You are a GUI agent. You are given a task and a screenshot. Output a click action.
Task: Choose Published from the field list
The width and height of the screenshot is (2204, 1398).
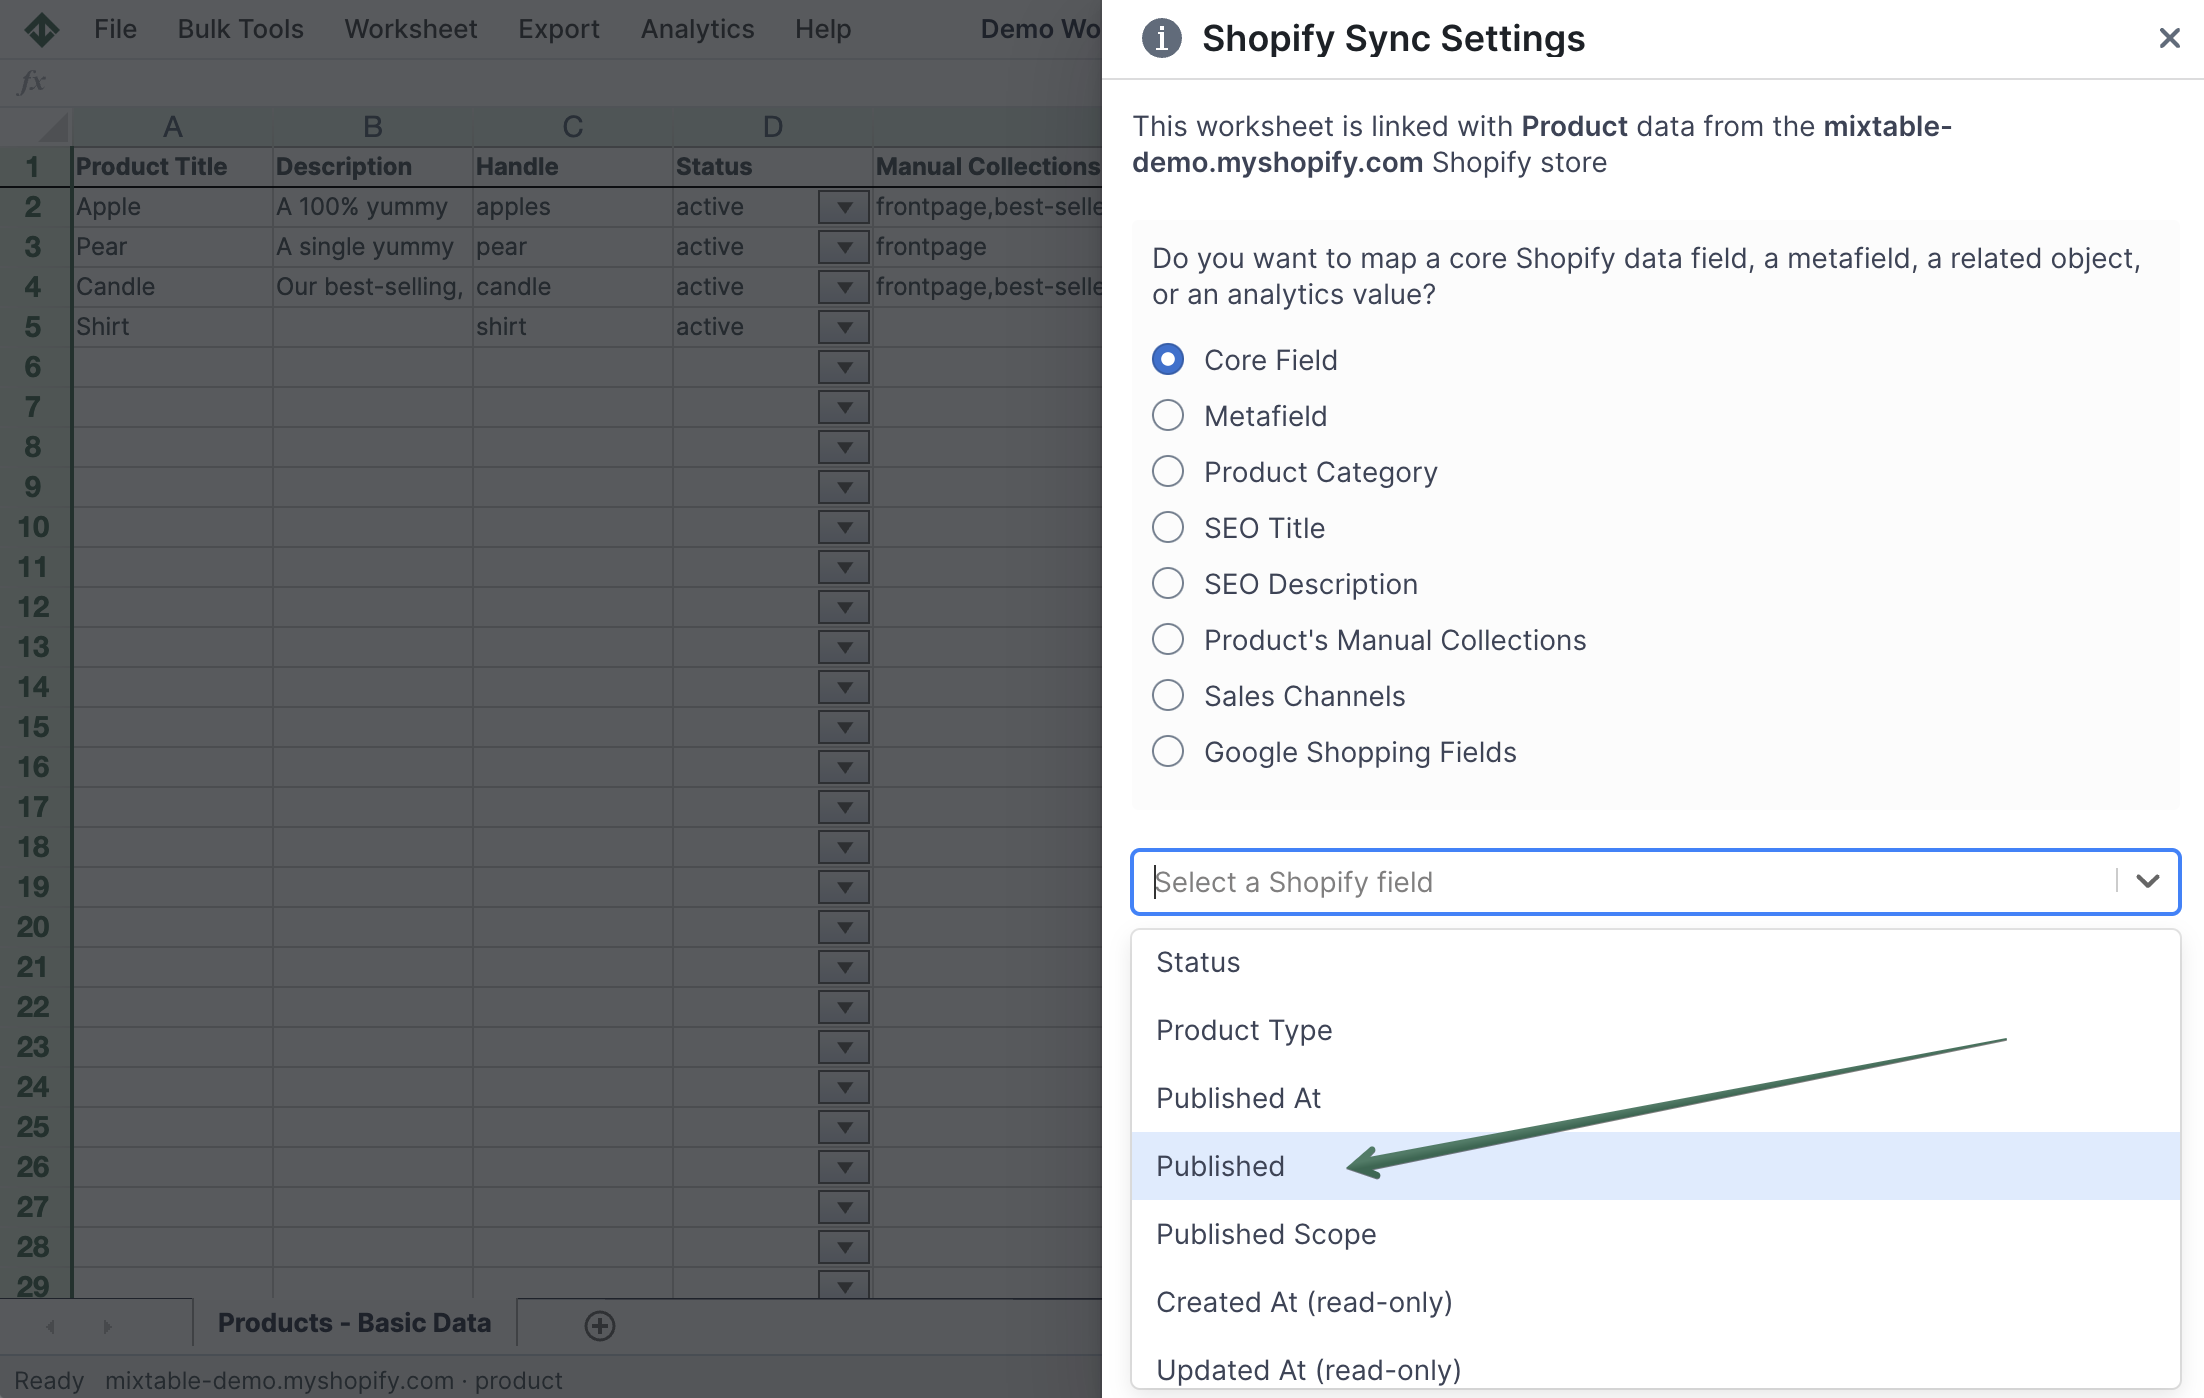coord(1220,1166)
